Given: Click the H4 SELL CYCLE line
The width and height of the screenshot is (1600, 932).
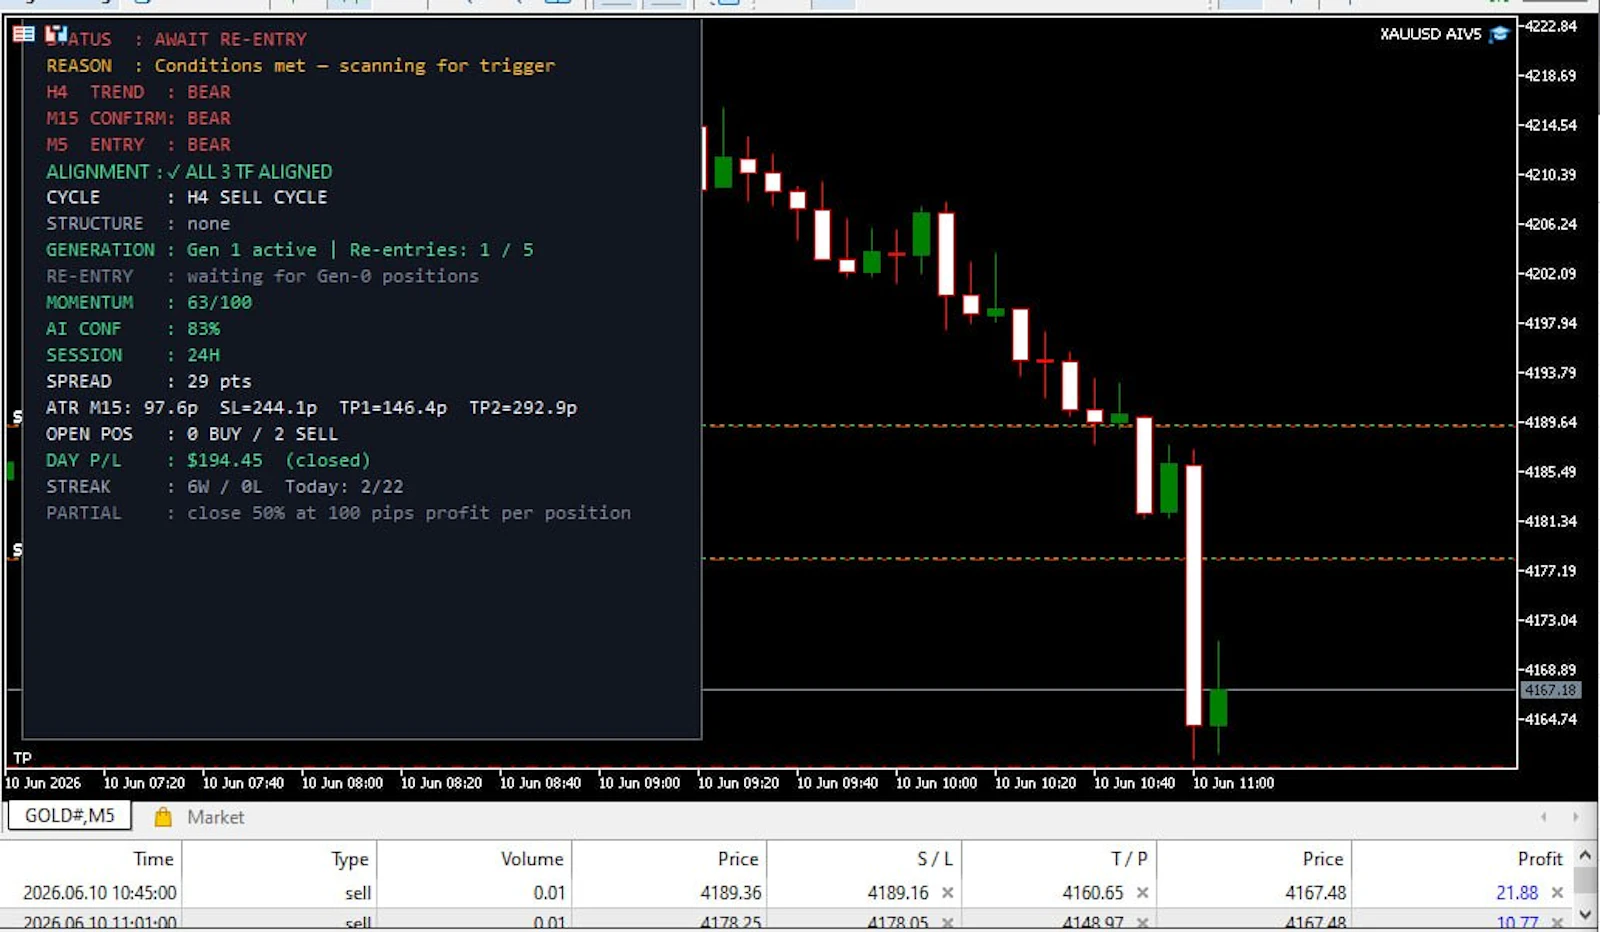Looking at the screenshot, I should point(187,197).
